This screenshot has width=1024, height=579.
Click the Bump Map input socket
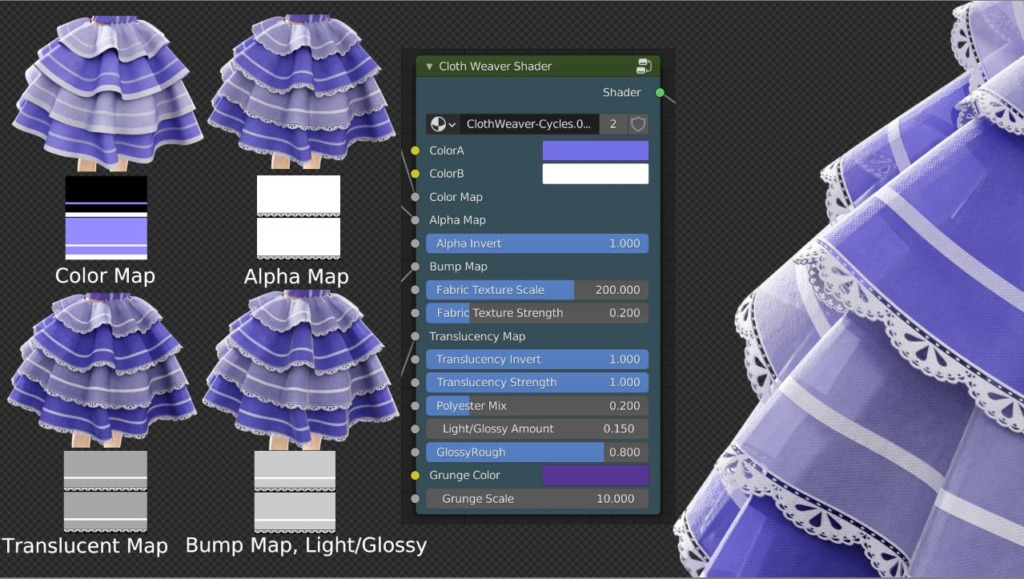[415, 267]
